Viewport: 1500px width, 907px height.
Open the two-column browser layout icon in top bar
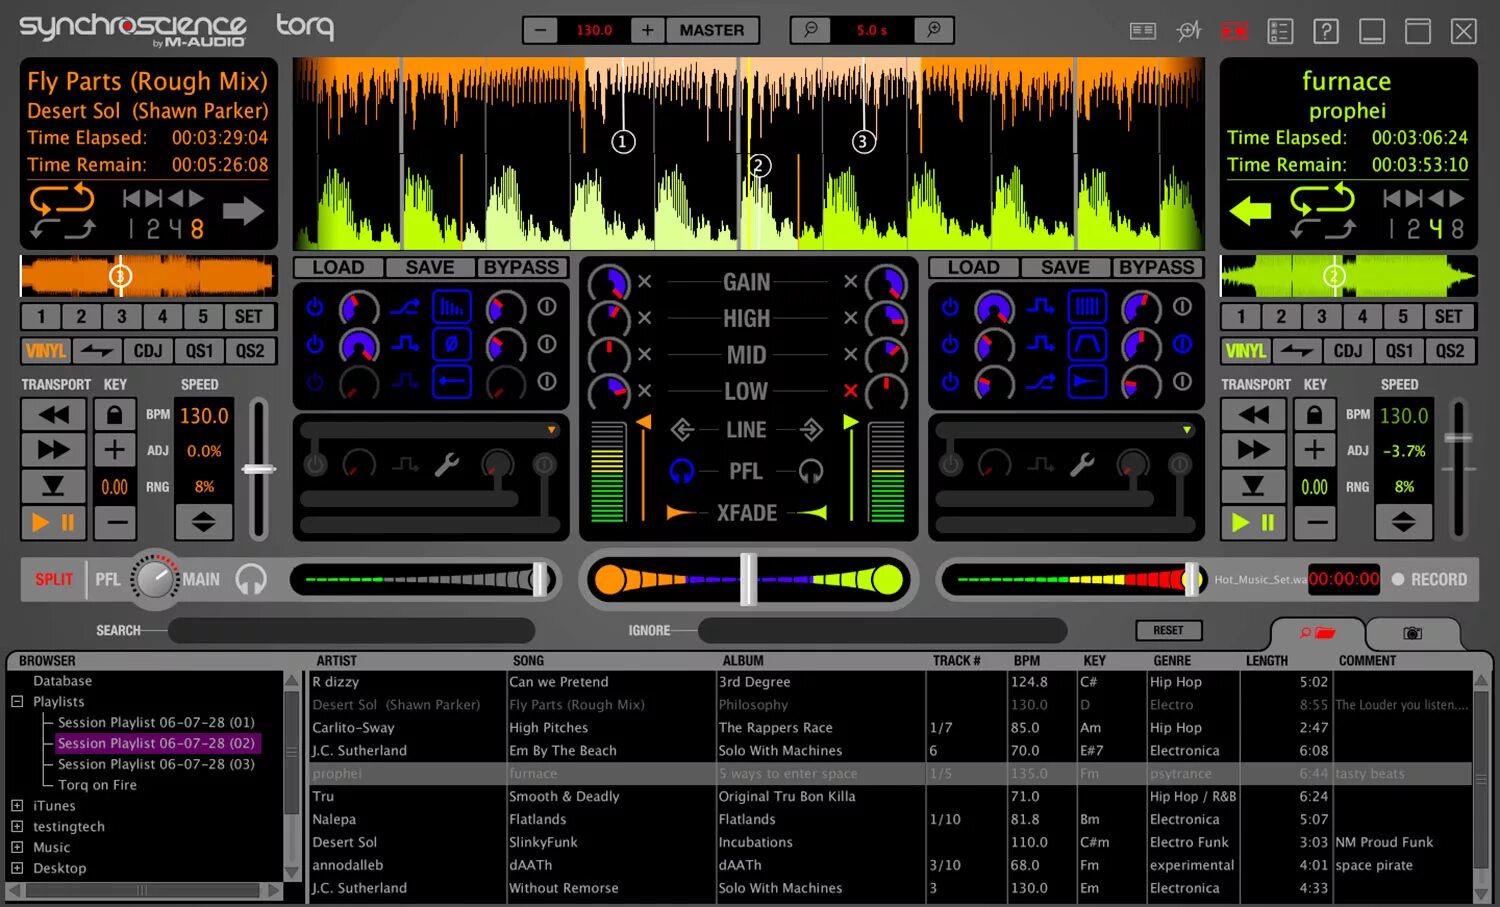(1143, 31)
